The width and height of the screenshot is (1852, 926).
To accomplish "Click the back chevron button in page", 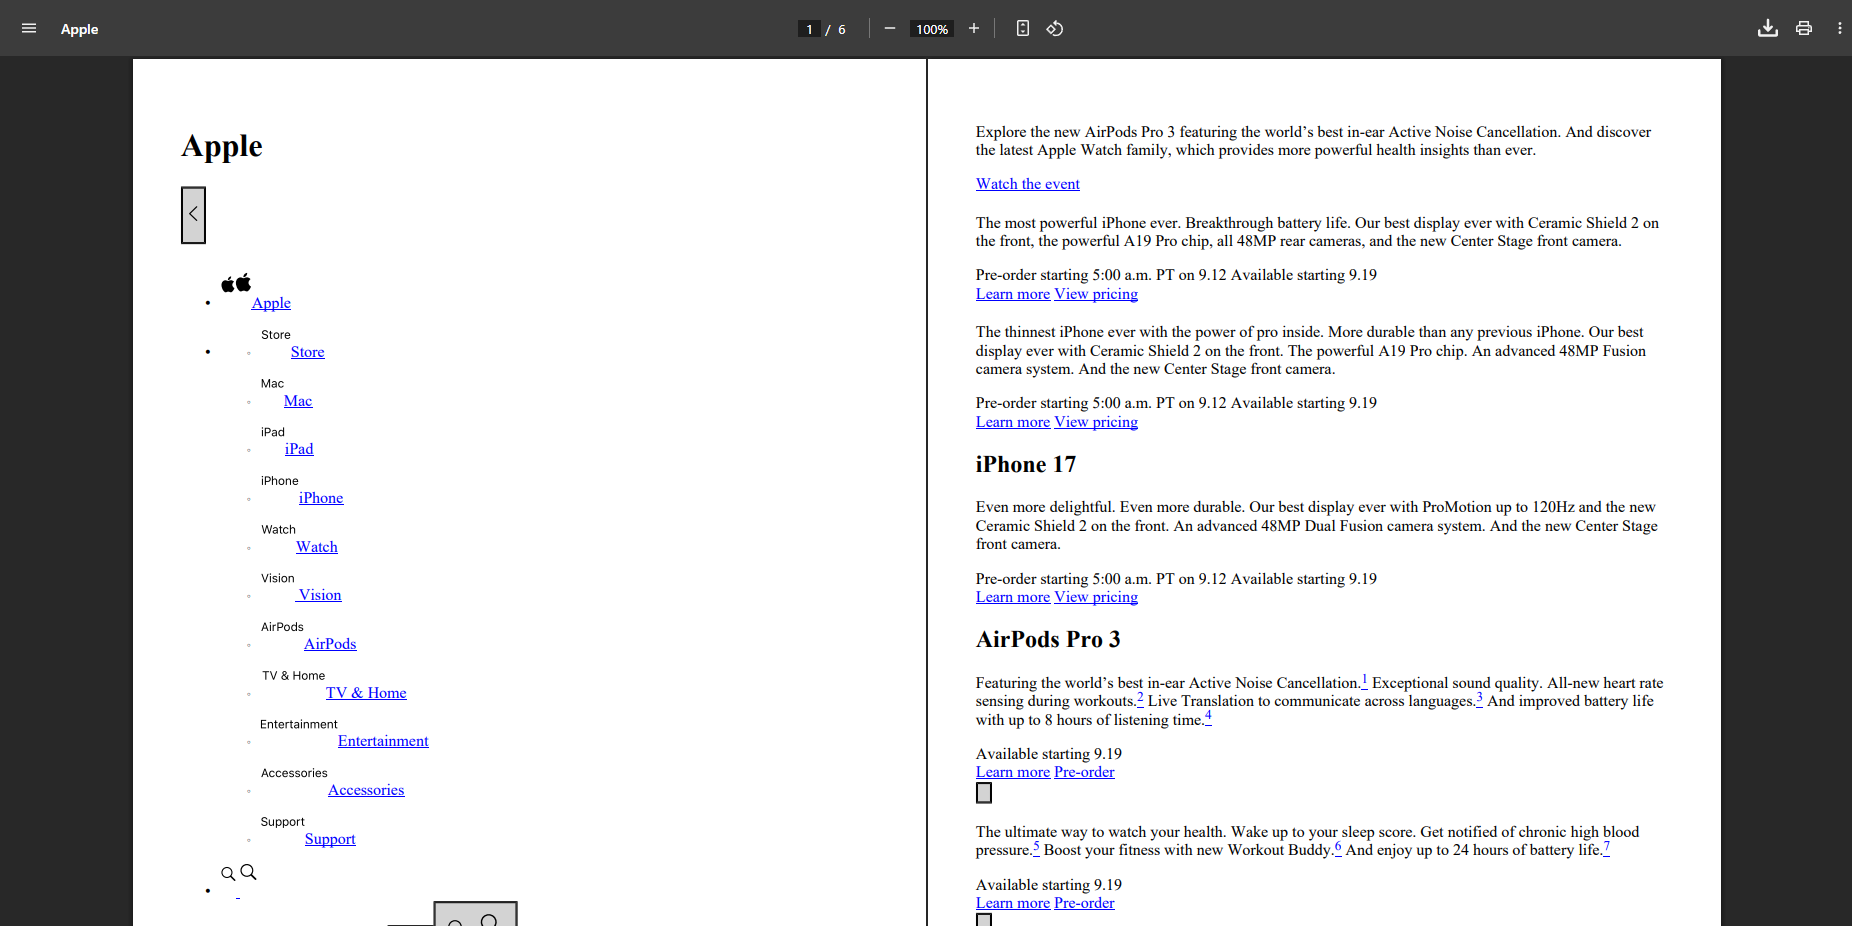I will (193, 215).
